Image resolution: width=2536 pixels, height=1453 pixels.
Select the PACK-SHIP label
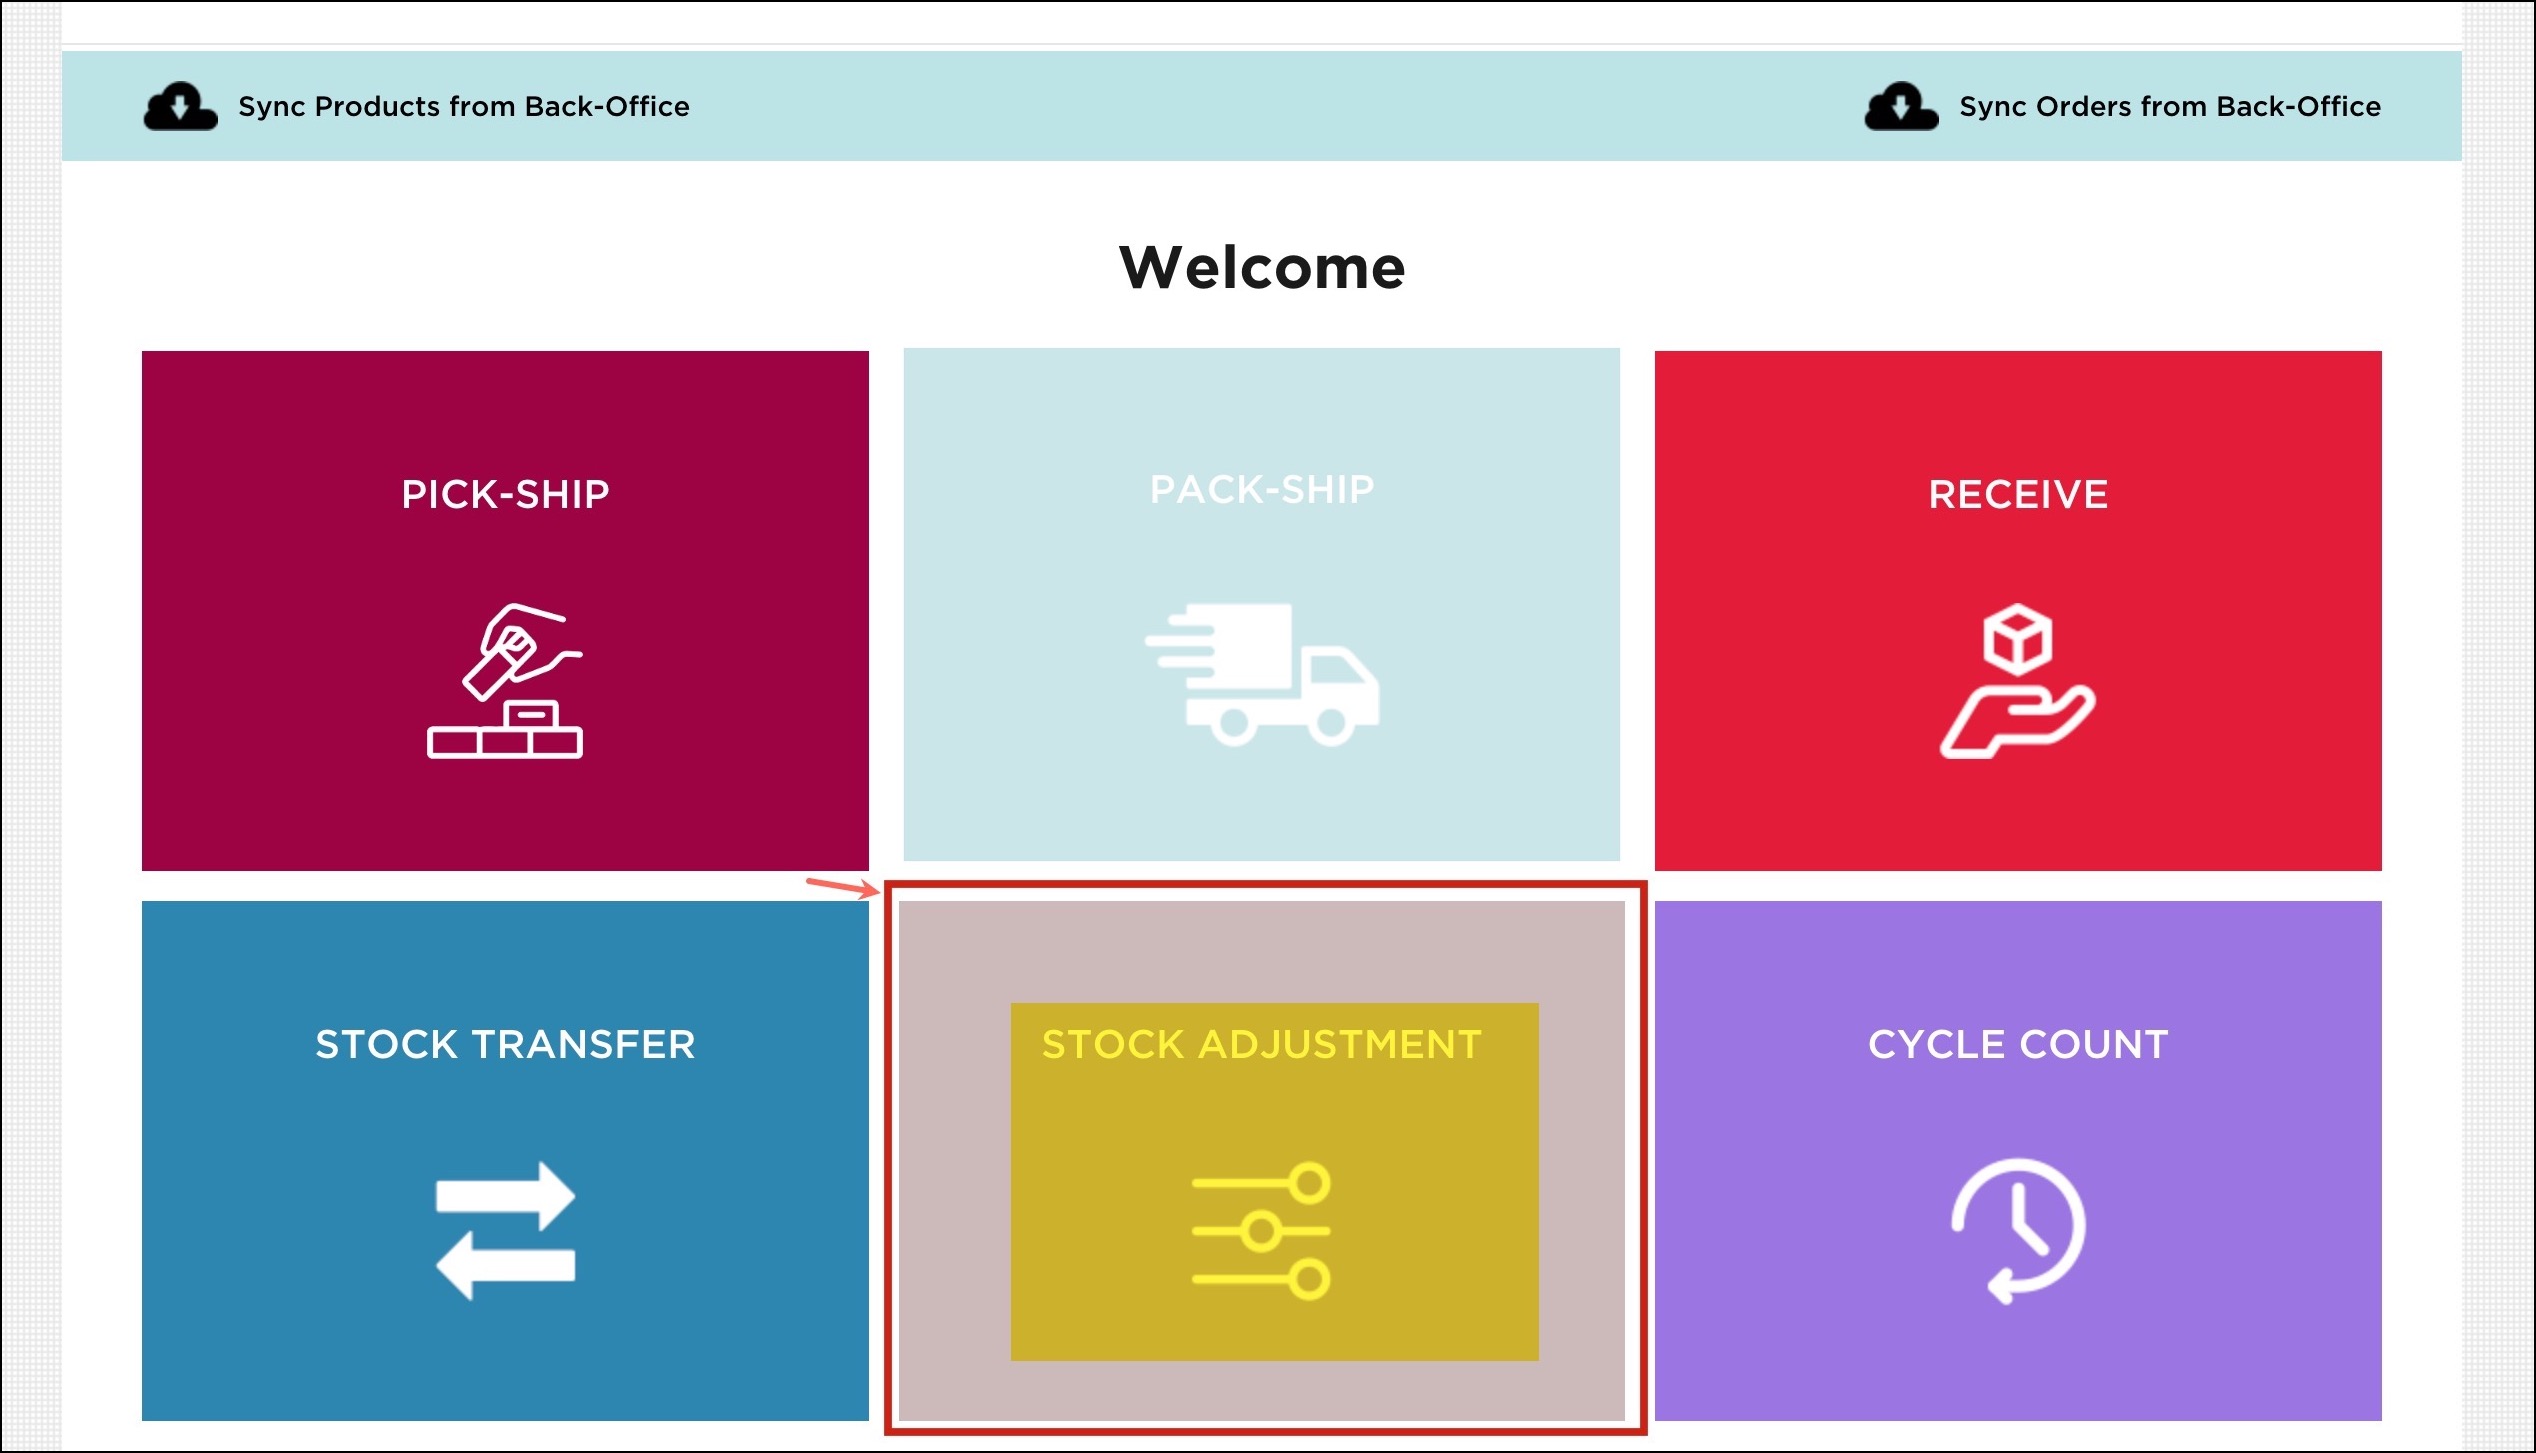click(x=1262, y=489)
